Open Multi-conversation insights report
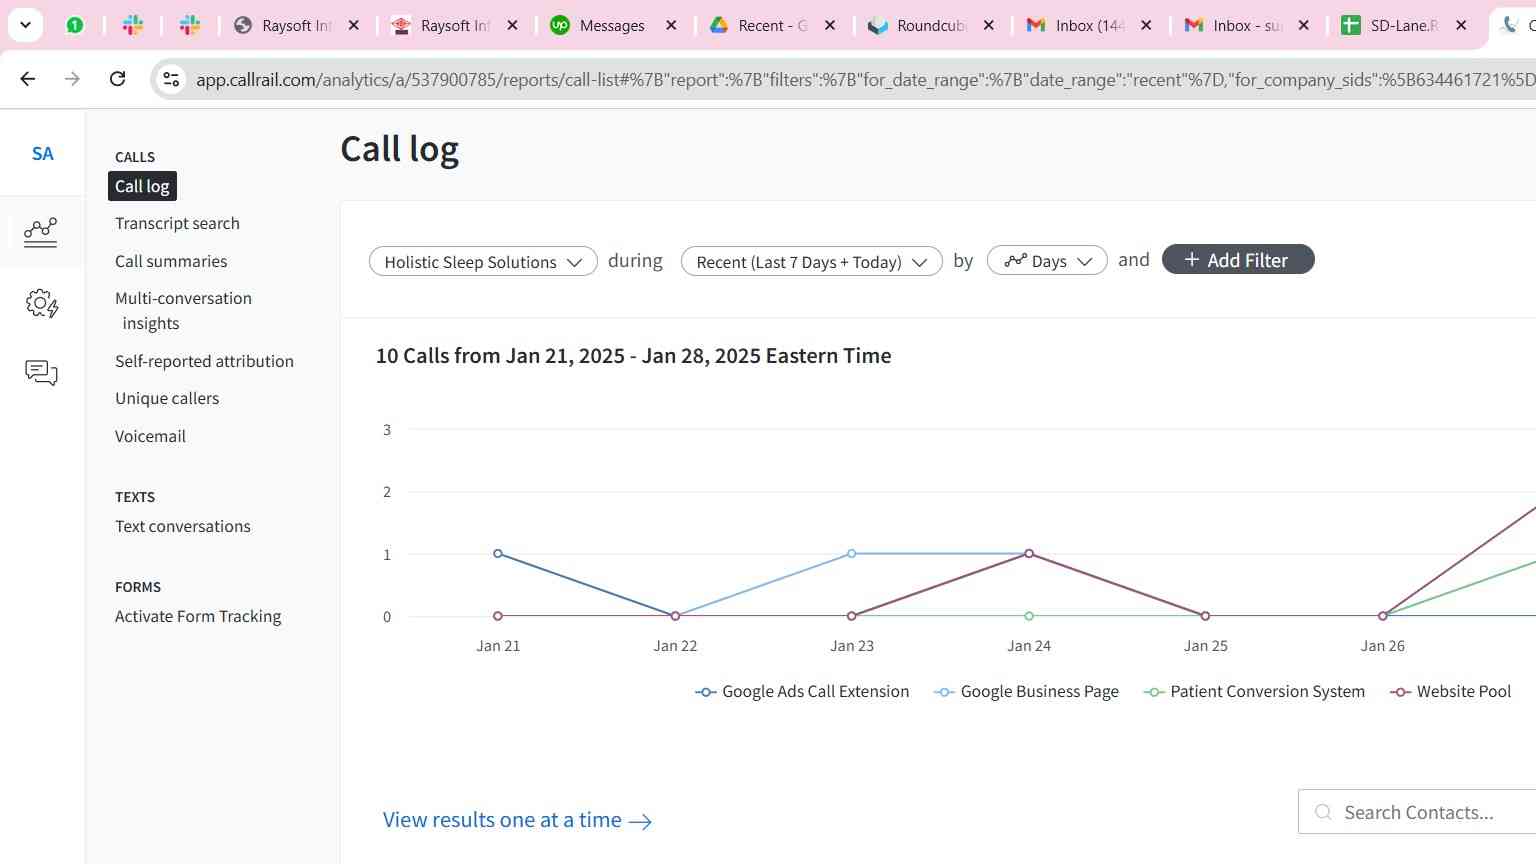This screenshot has height=864, width=1536. pyautogui.click(x=183, y=311)
